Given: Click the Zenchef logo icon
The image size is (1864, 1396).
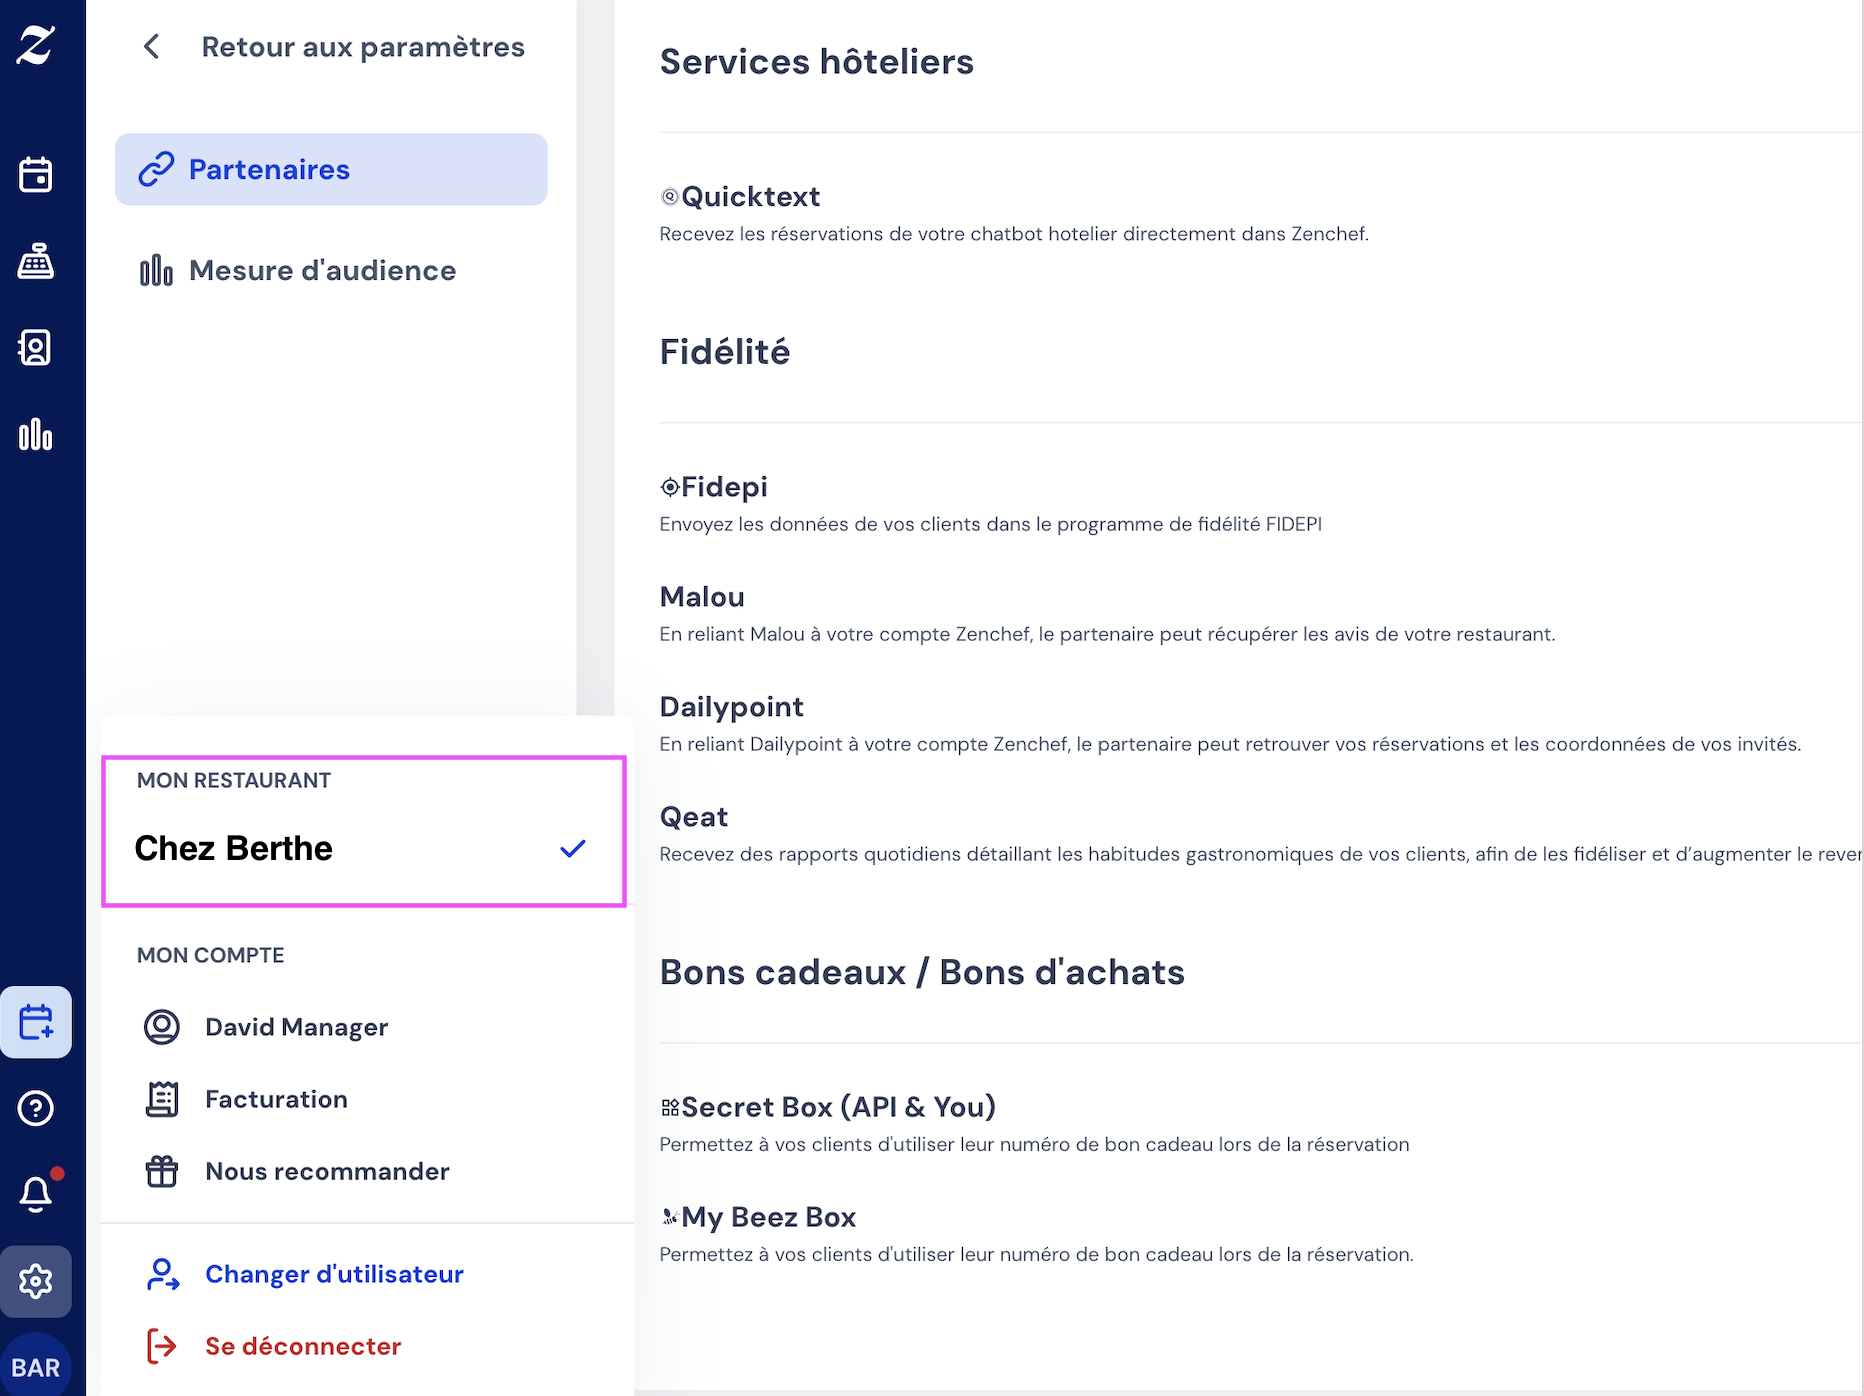Looking at the screenshot, I should [36, 46].
